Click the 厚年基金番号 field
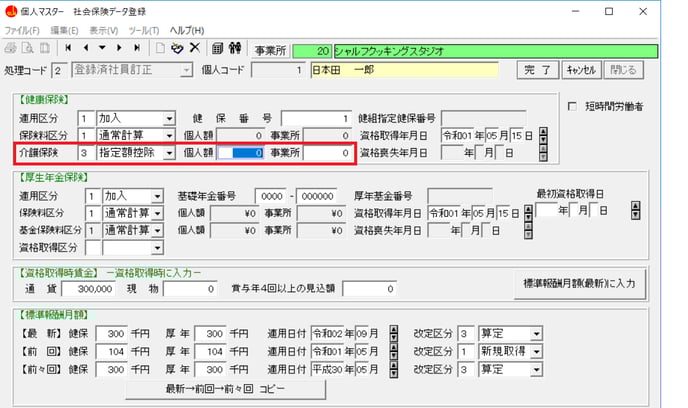The width and height of the screenshot is (688, 408). point(460,196)
